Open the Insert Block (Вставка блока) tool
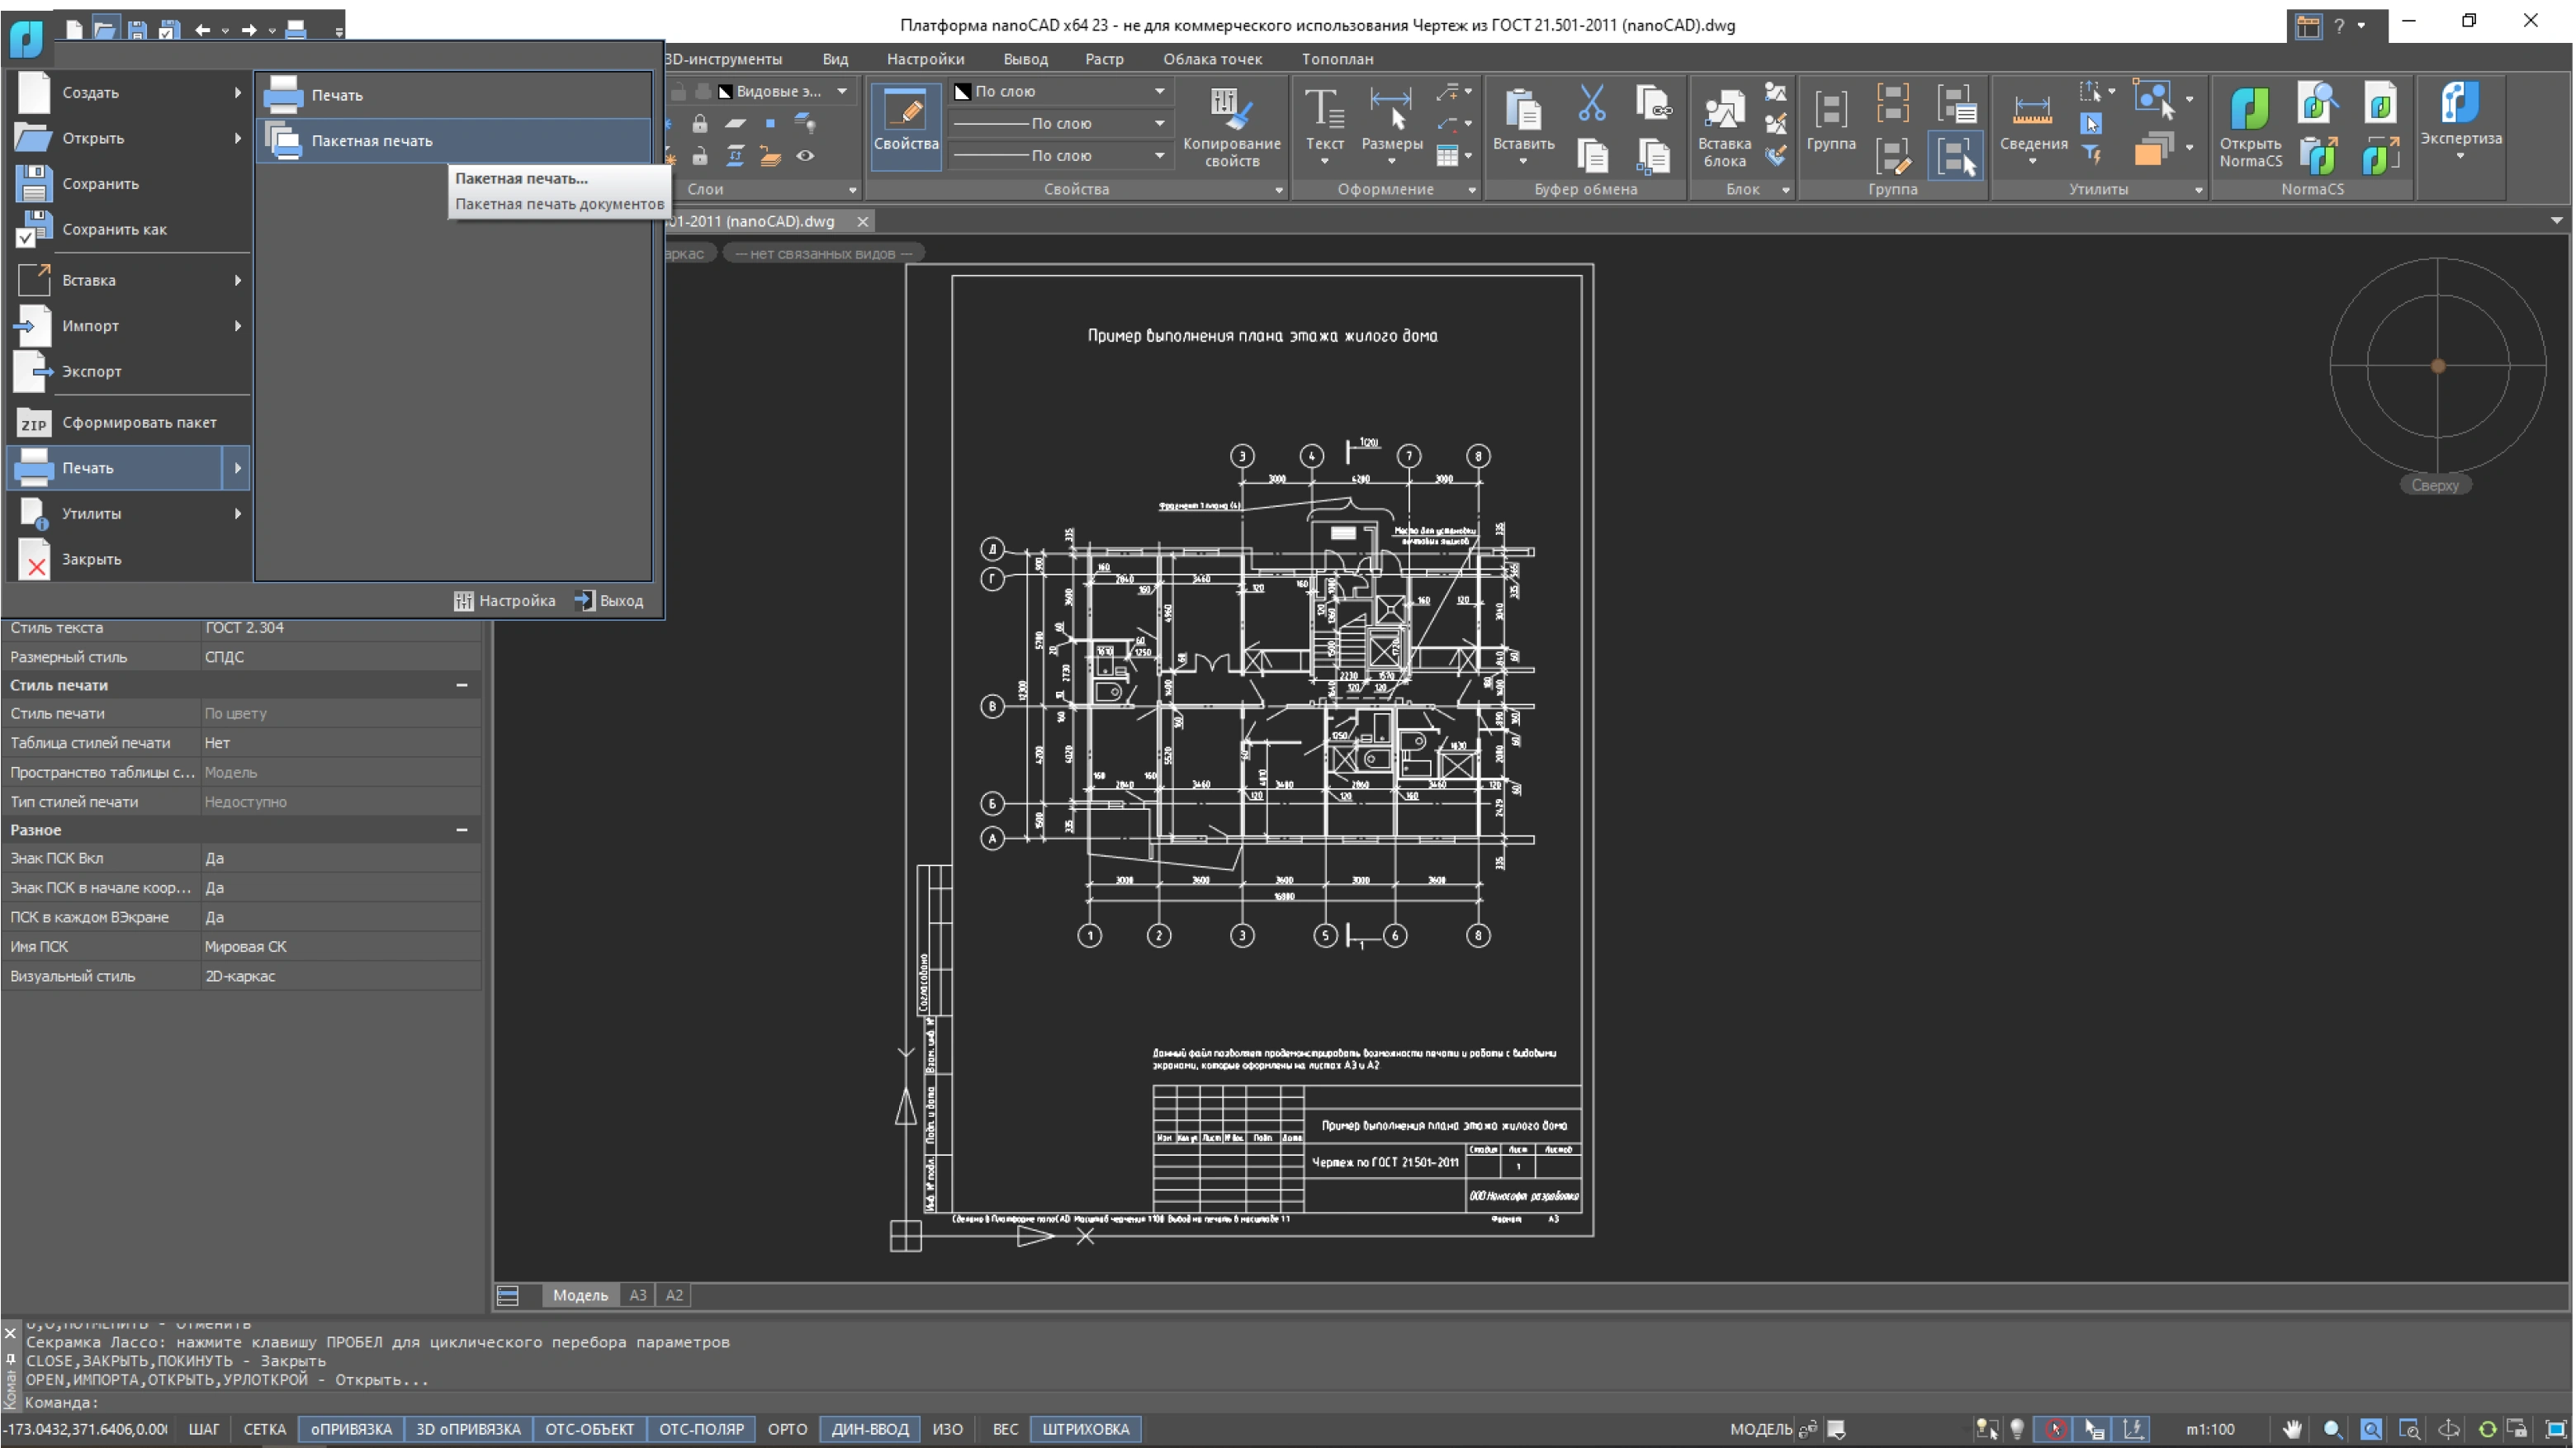 click(x=1723, y=110)
